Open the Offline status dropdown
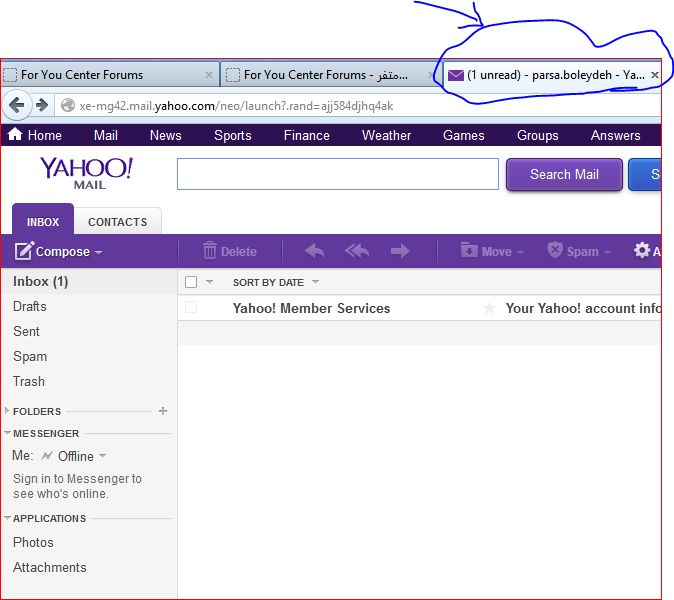674x600 pixels. 102,455
